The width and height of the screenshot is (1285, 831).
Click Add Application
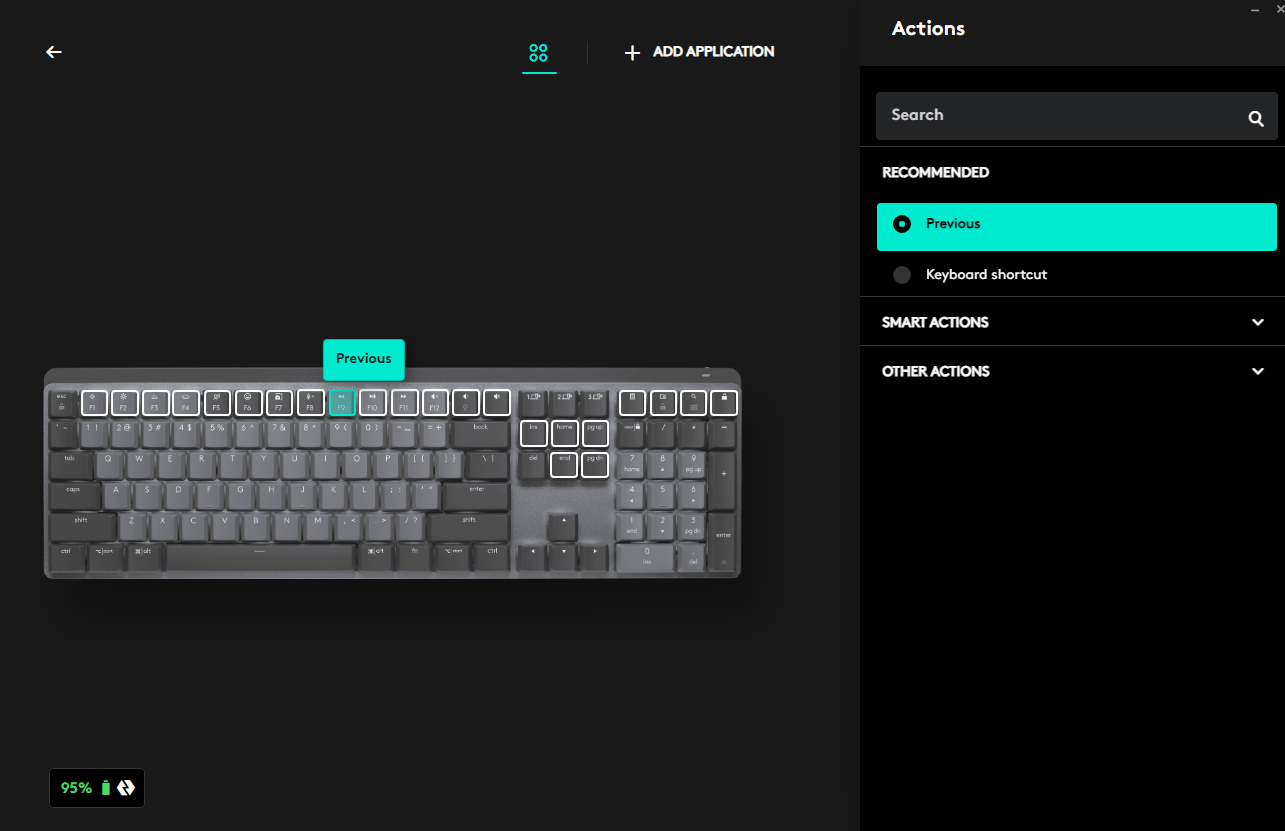point(699,52)
